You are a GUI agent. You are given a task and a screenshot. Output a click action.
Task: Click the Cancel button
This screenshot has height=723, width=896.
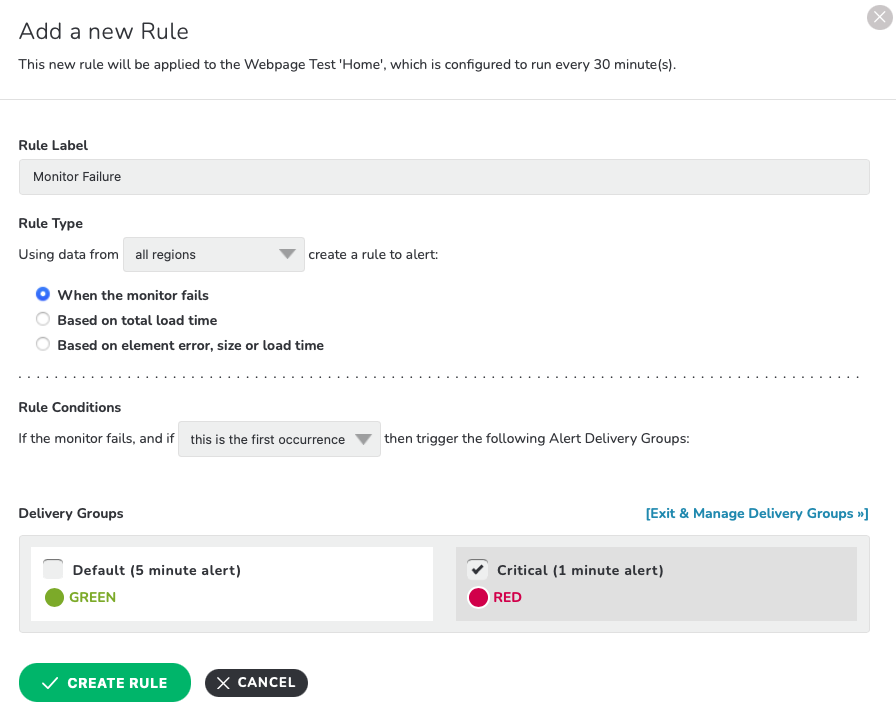pos(257,683)
